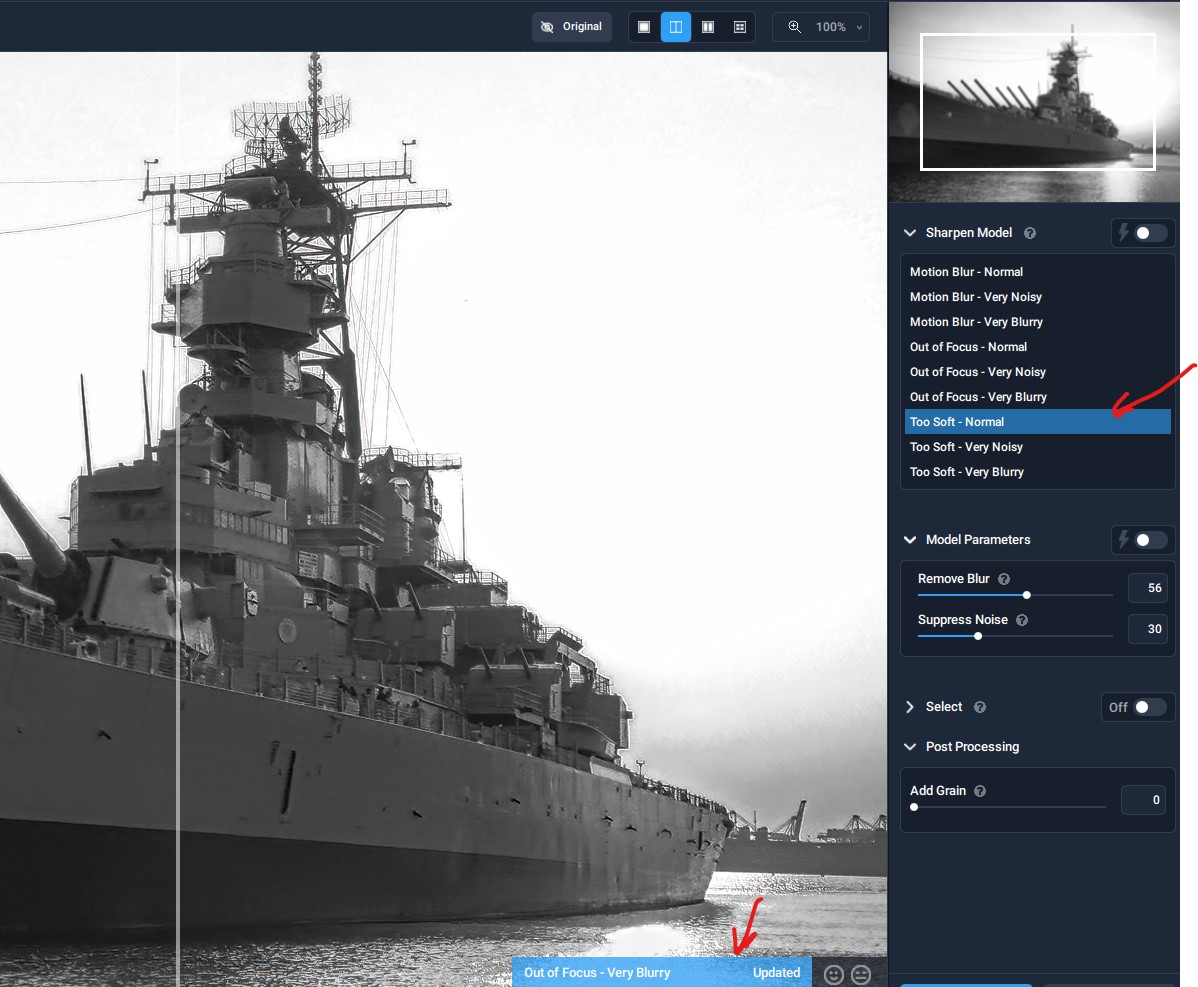Image resolution: width=1198 pixels, height=987 pixels.
Task: Click the Remove Blur value field
Action: (1148, 588)
